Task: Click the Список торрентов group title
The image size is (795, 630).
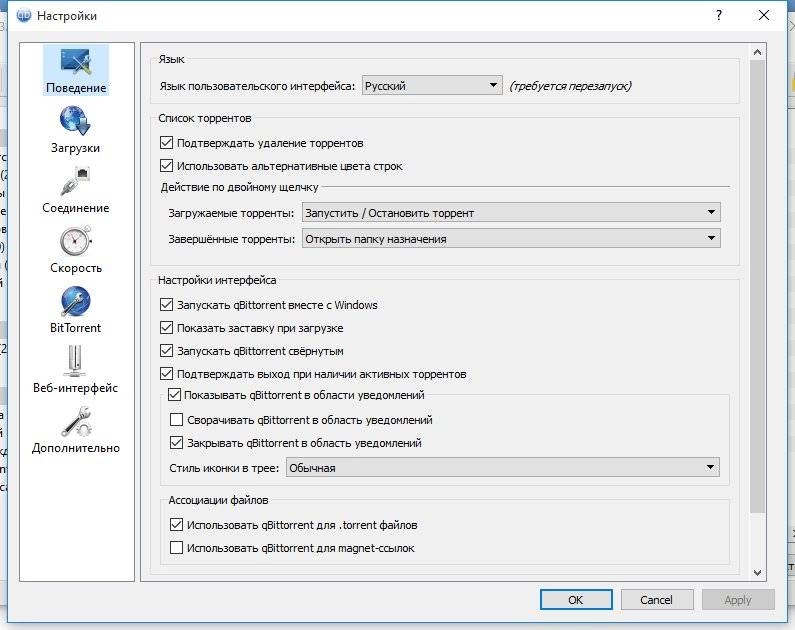Action: pyautogui.click(x=204, y=118)
